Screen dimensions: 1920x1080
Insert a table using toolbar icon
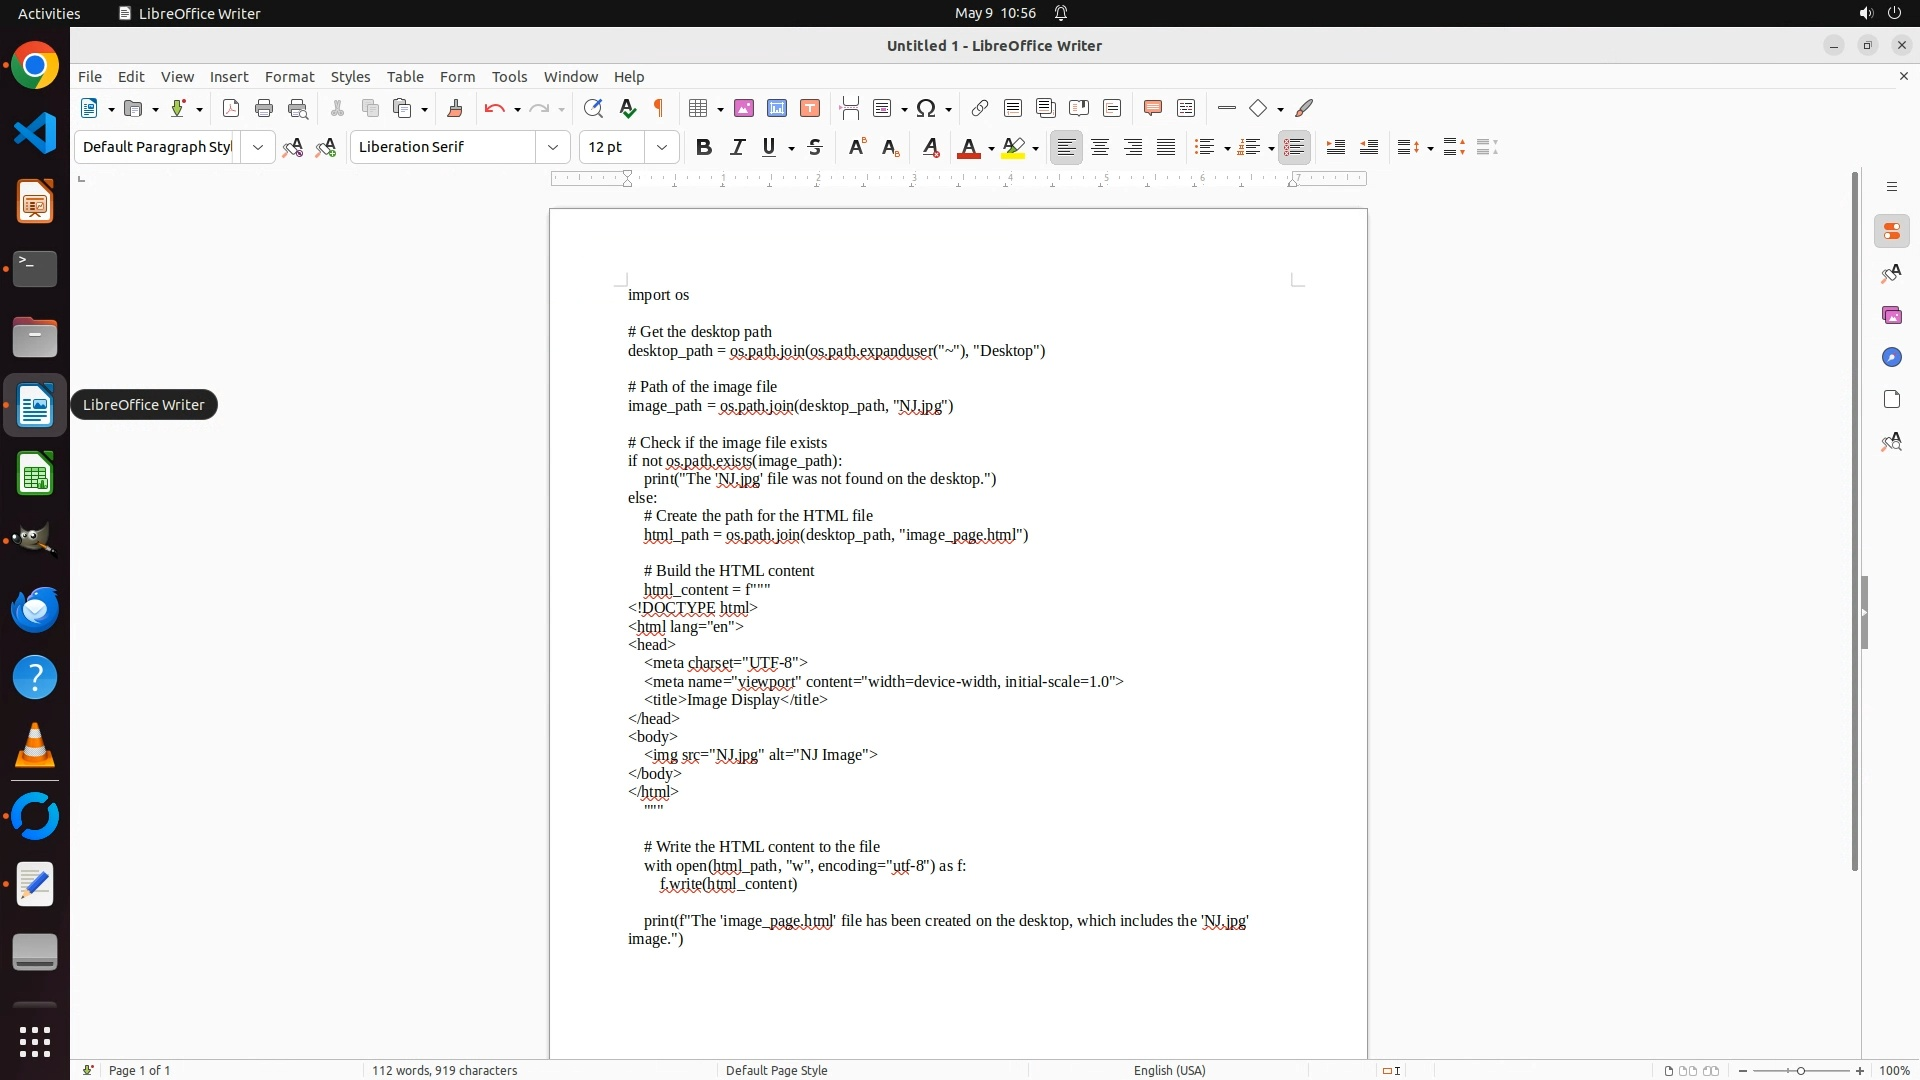pos(699,109)
